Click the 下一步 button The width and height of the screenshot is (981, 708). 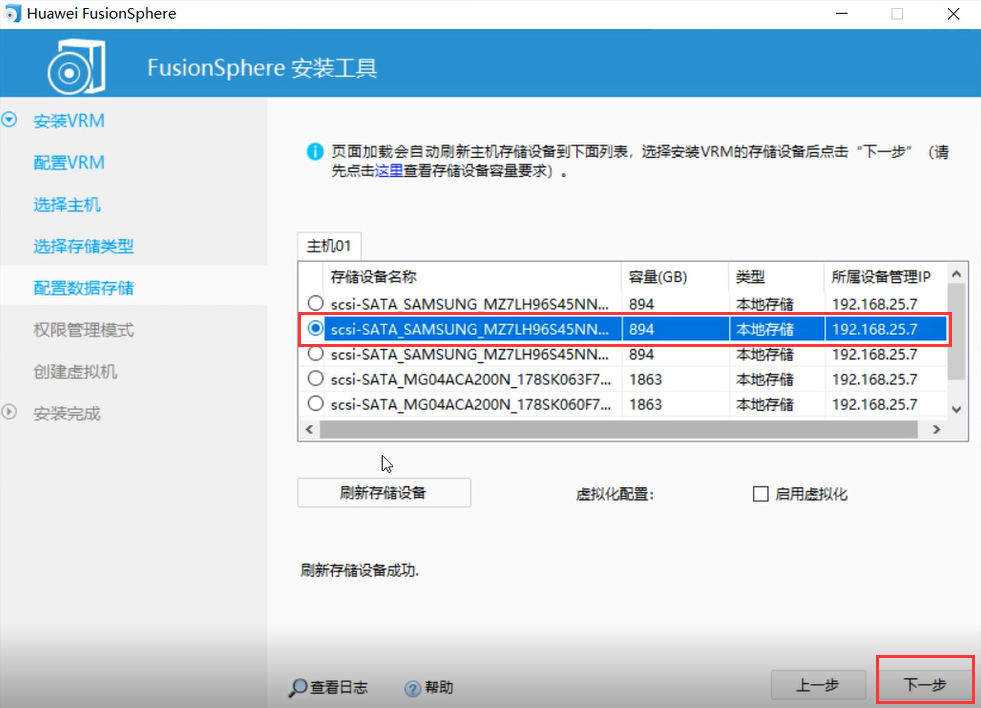click(925, 685)
